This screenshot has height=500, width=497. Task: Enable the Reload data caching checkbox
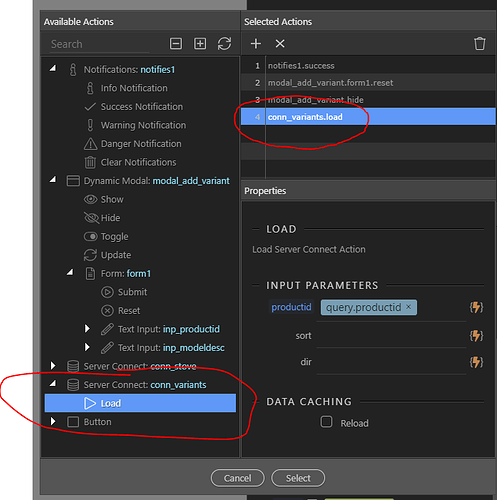(326, 422)
